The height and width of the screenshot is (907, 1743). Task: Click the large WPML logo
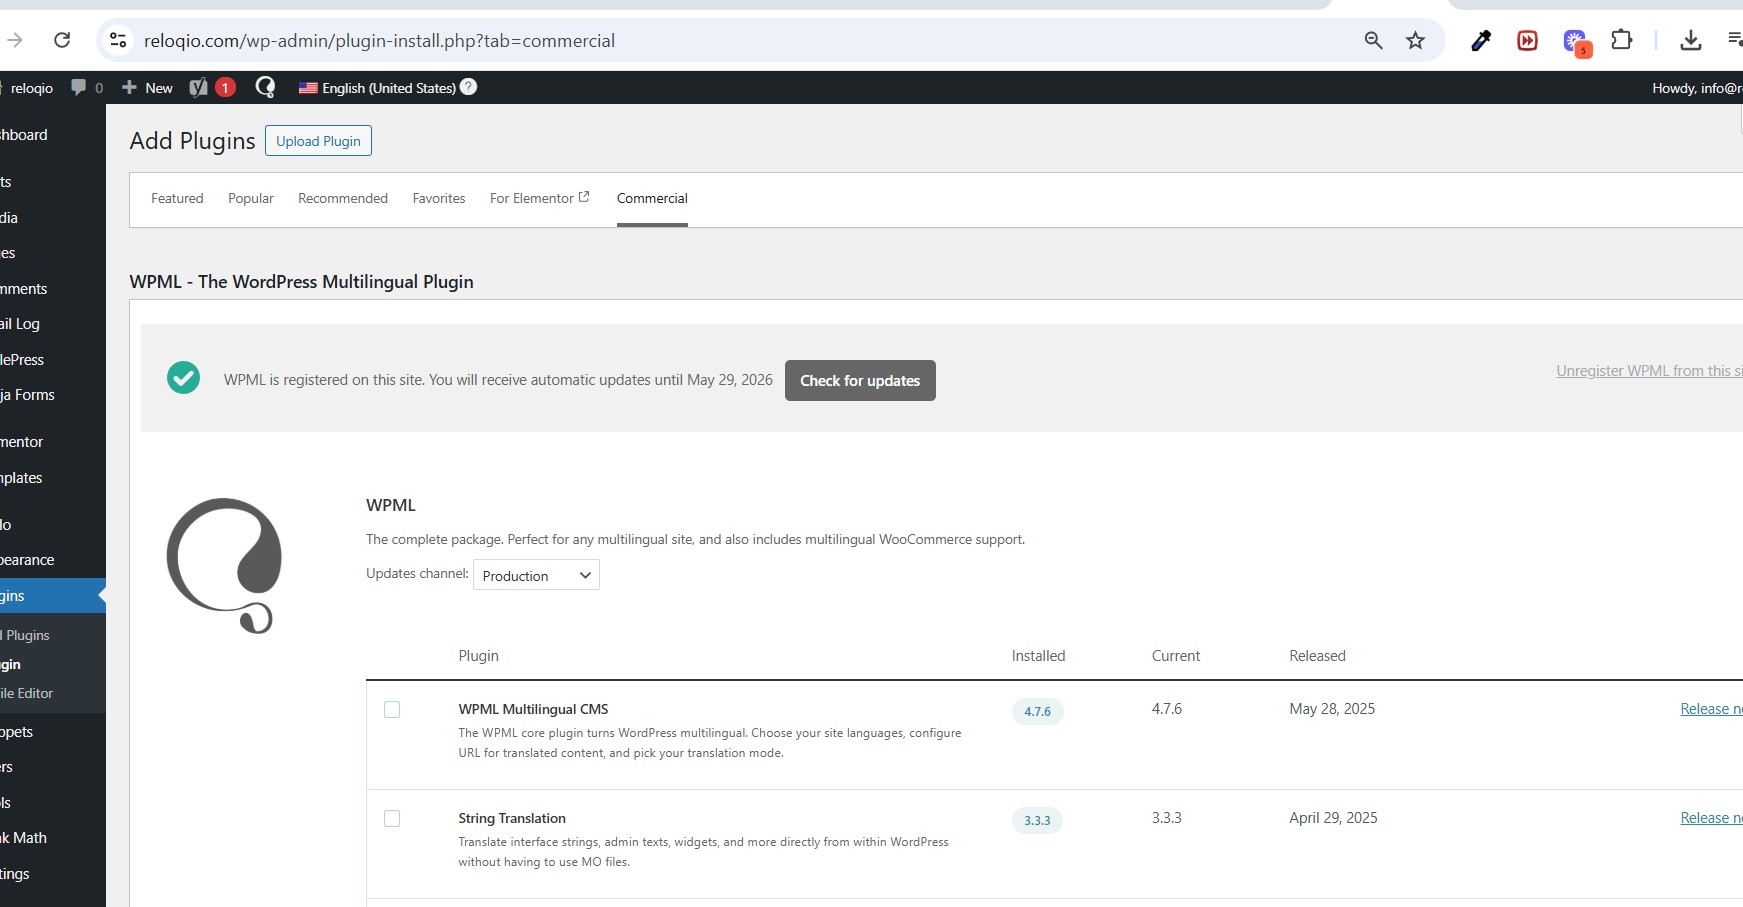[224, 565]
